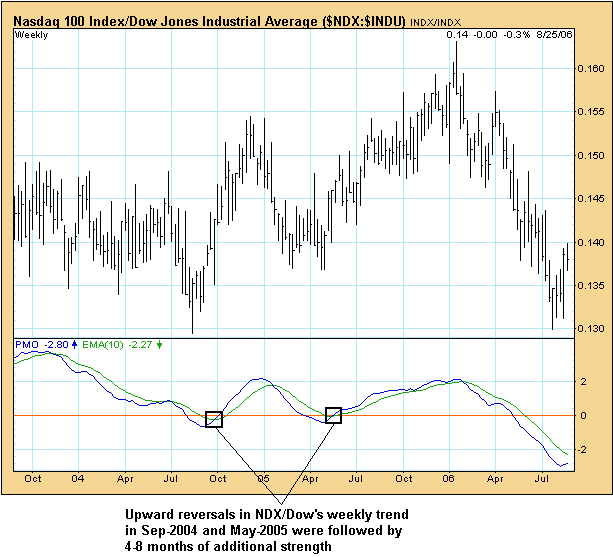The height and width of the screenshot is (557, 613).
Task: Click the Sep-2004 square reversal marker
Action: pos(213,419)
